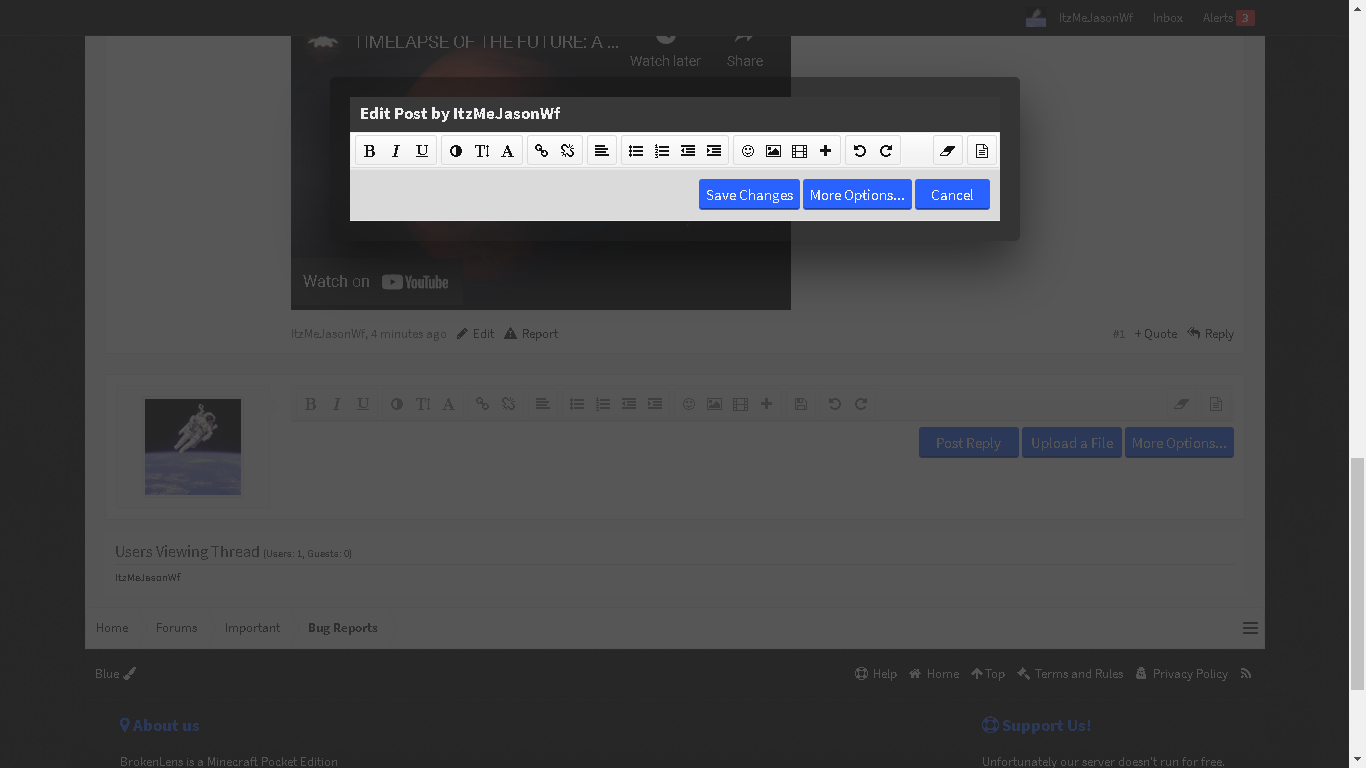Viewport: 1366px width, 768px height.
Task: Go to Important in bottom breadcrumb
Action: point(252,628)
